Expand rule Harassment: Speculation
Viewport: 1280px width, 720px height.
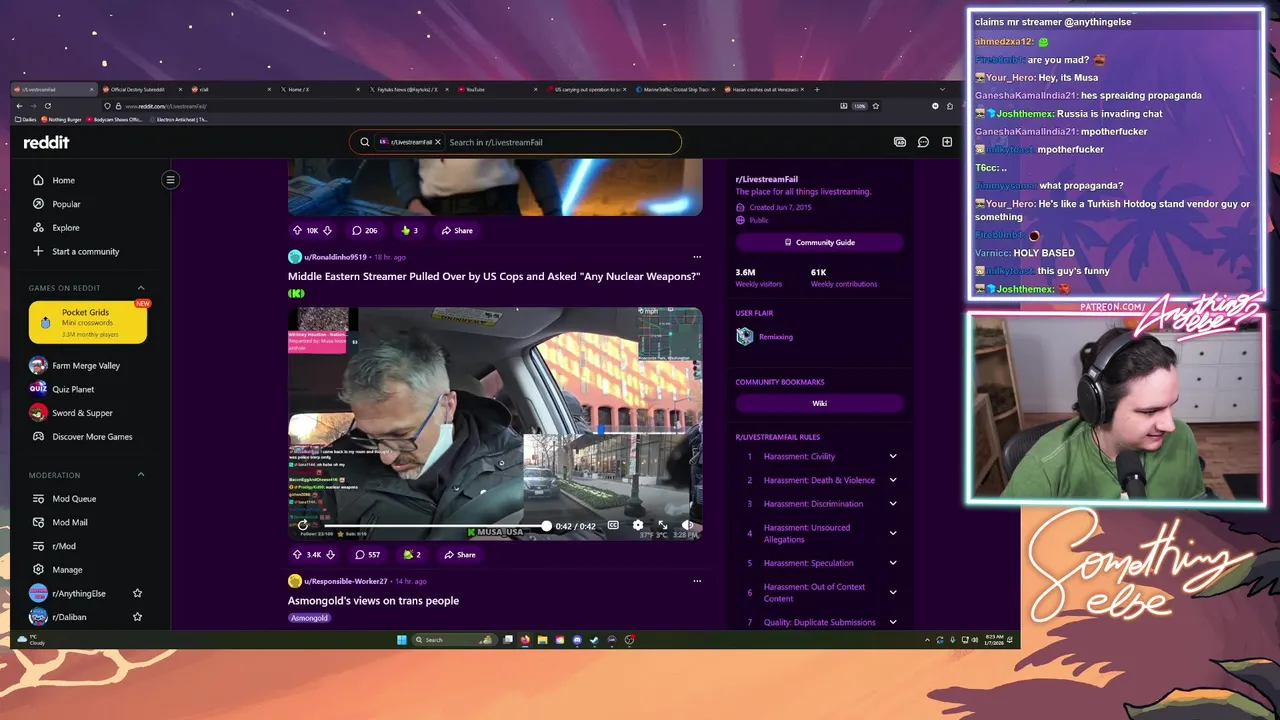pos(893,563)
